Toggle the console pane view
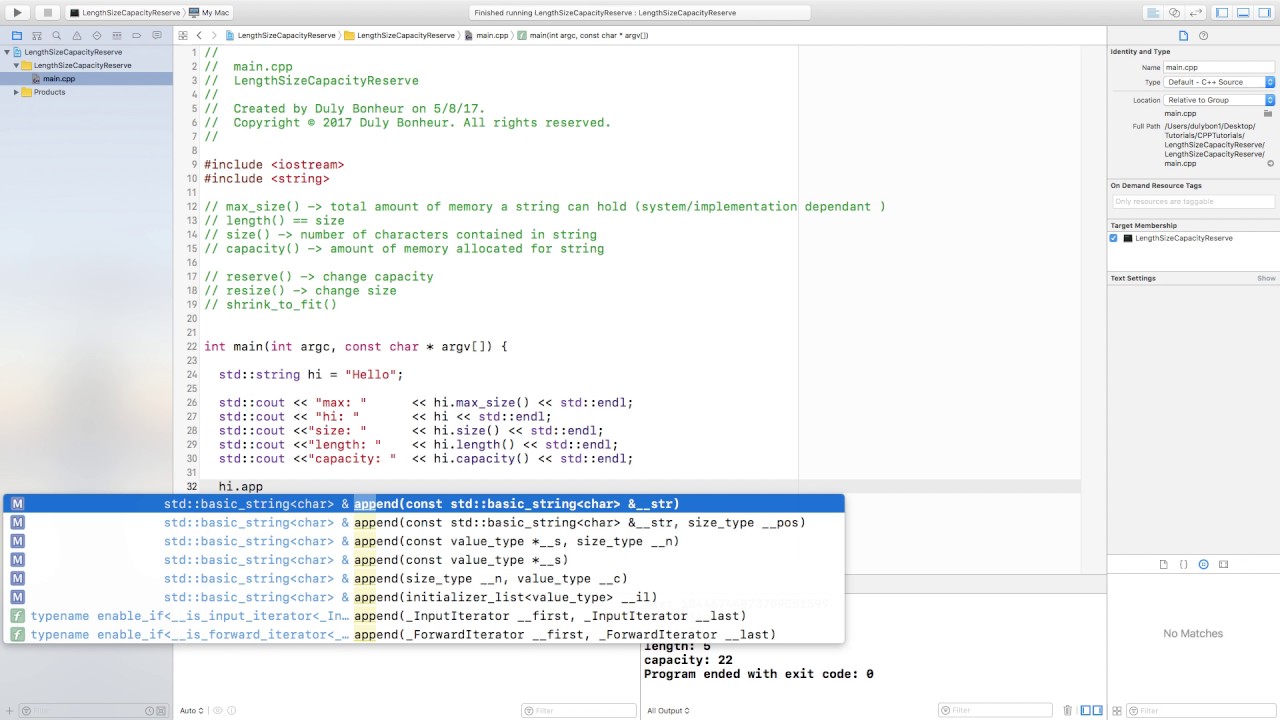The height and width of the screenshot is (720, 1280). coord(1098,710)
